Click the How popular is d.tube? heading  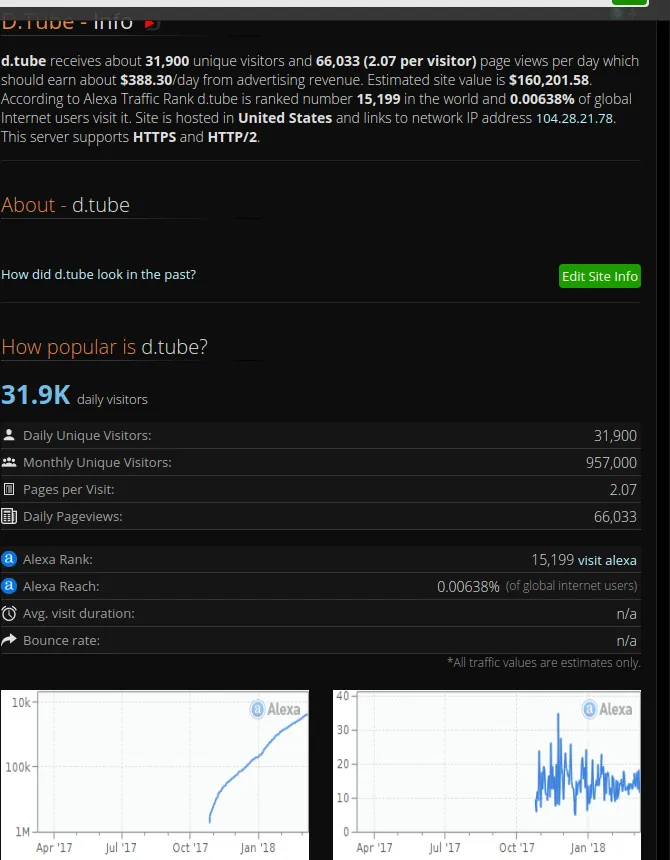pyautogui.click(x=104, y=347)
